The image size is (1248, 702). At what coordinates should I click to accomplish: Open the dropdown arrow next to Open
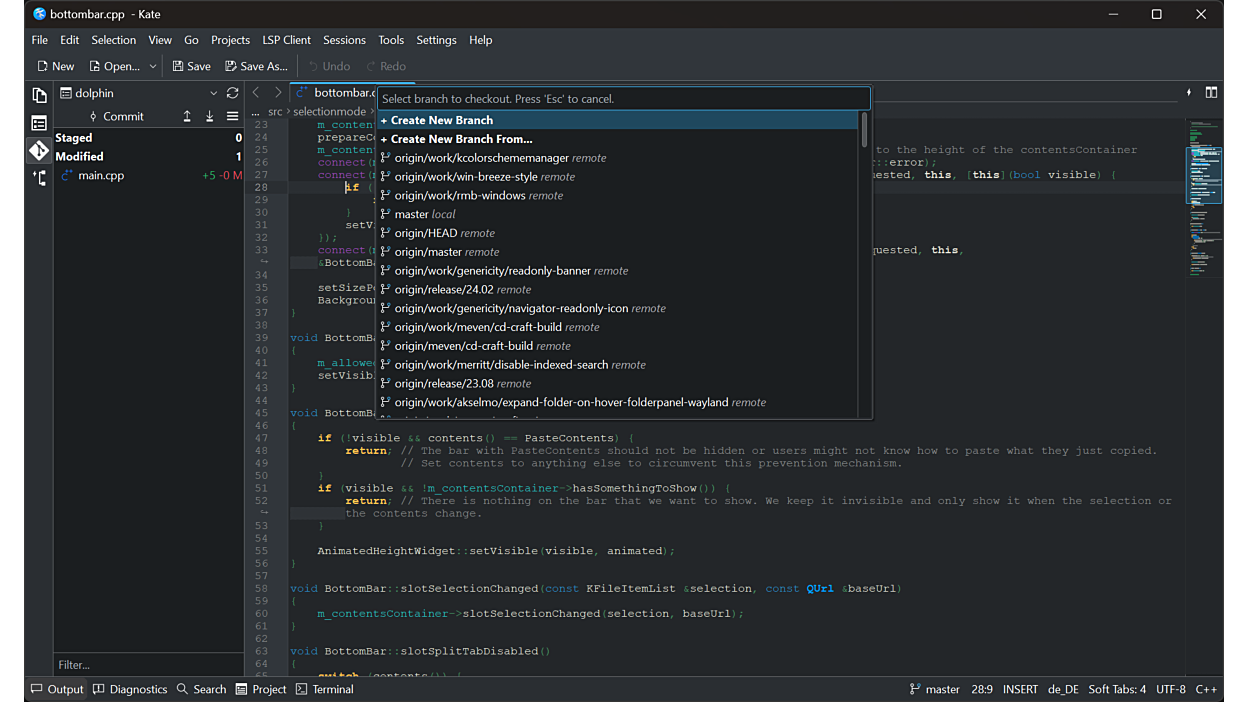[153, 66]
